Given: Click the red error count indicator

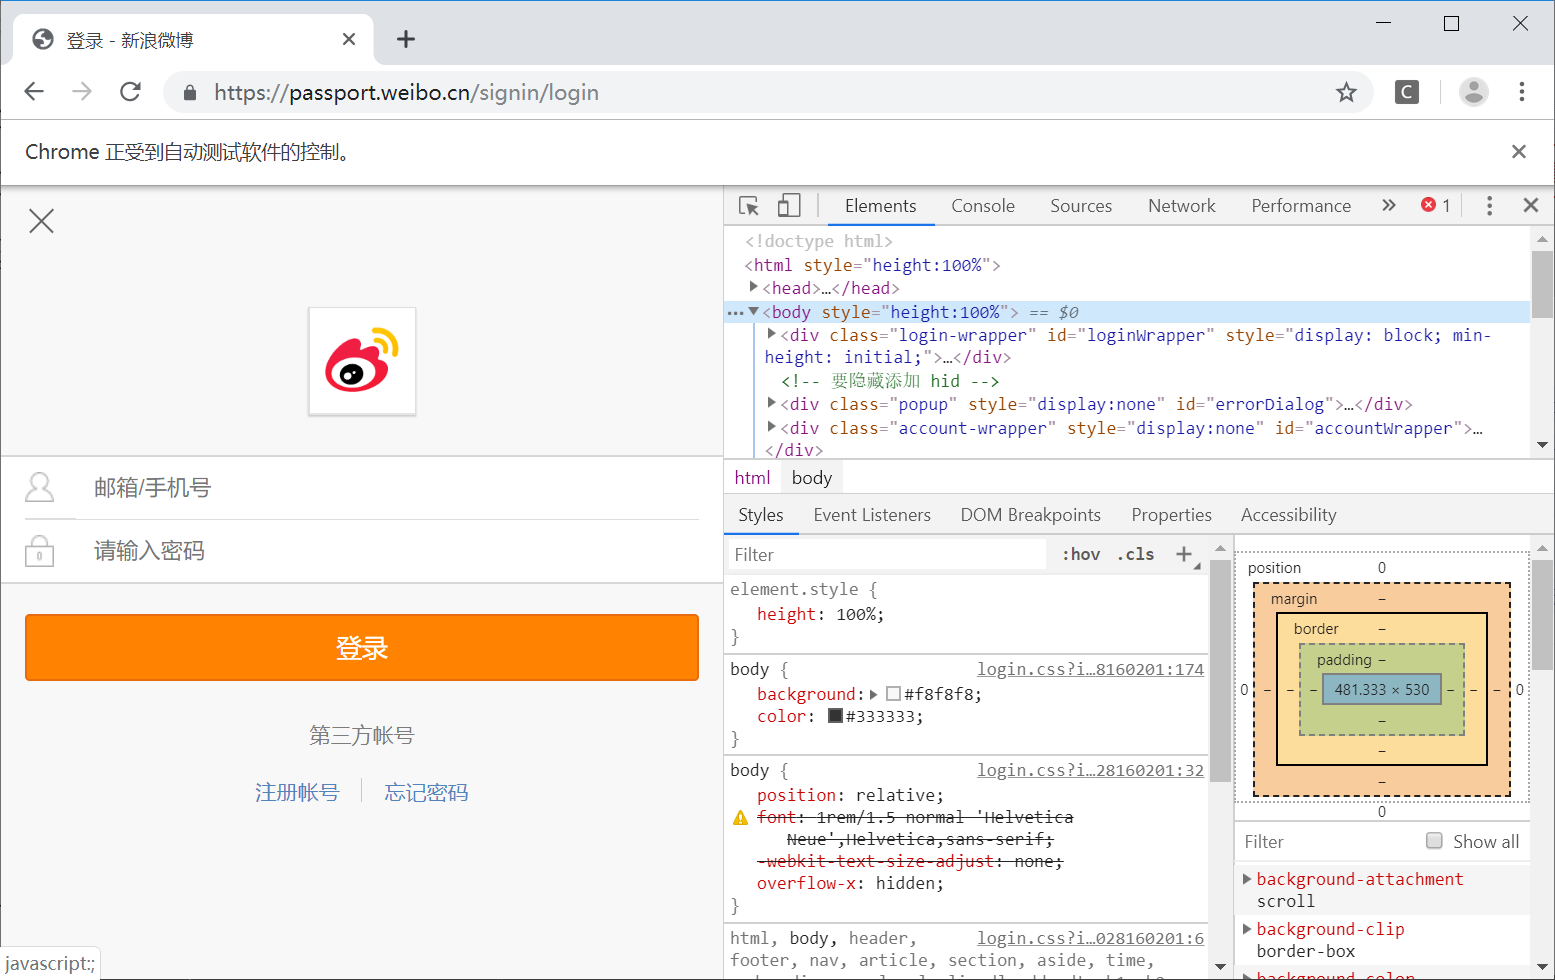Looking at the screenshot, I should tap(1436, 205).
